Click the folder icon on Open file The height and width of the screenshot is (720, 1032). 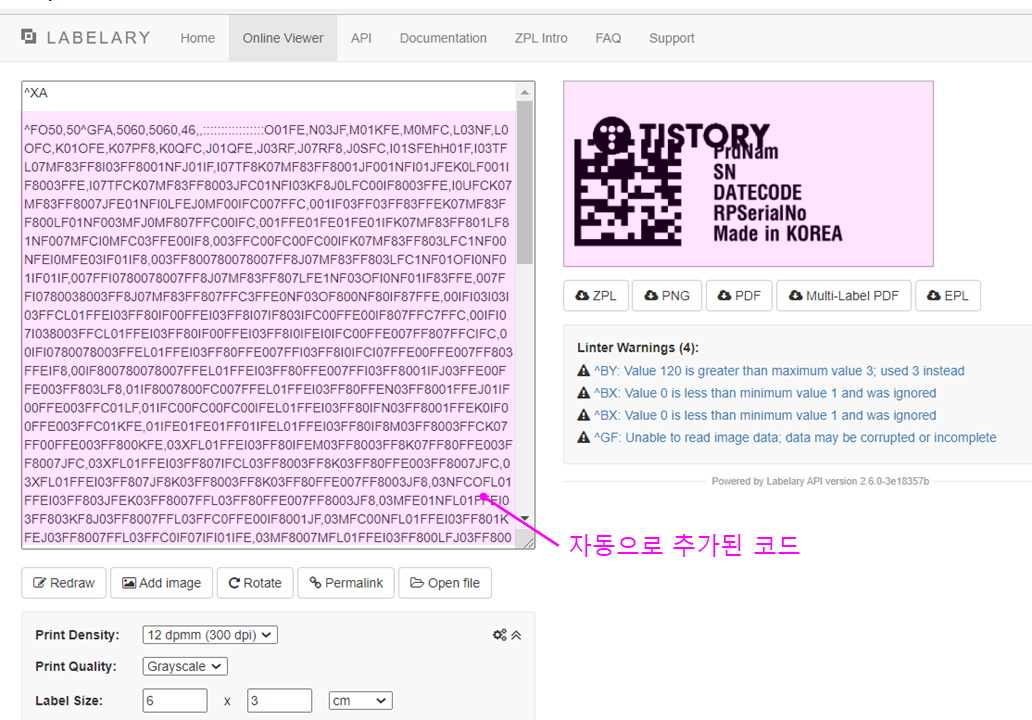coord(417,583)
